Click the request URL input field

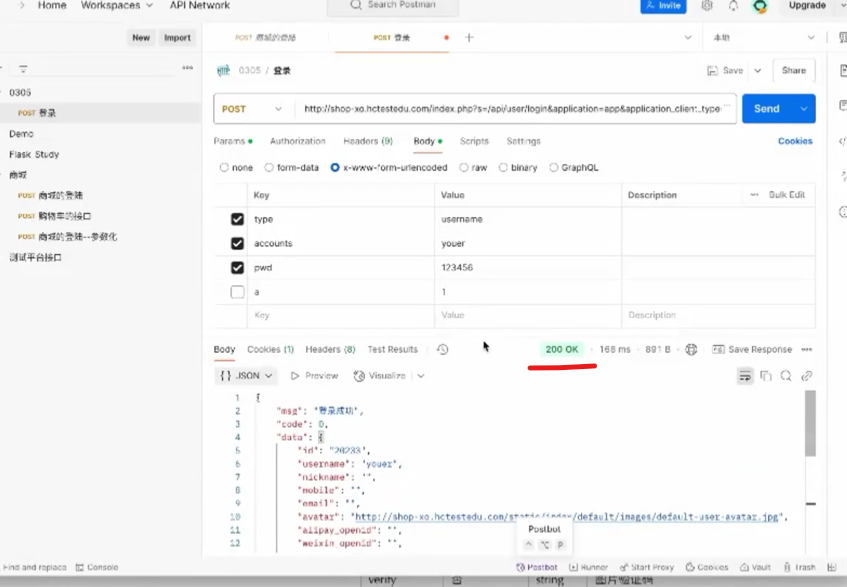tap(516, 109)
